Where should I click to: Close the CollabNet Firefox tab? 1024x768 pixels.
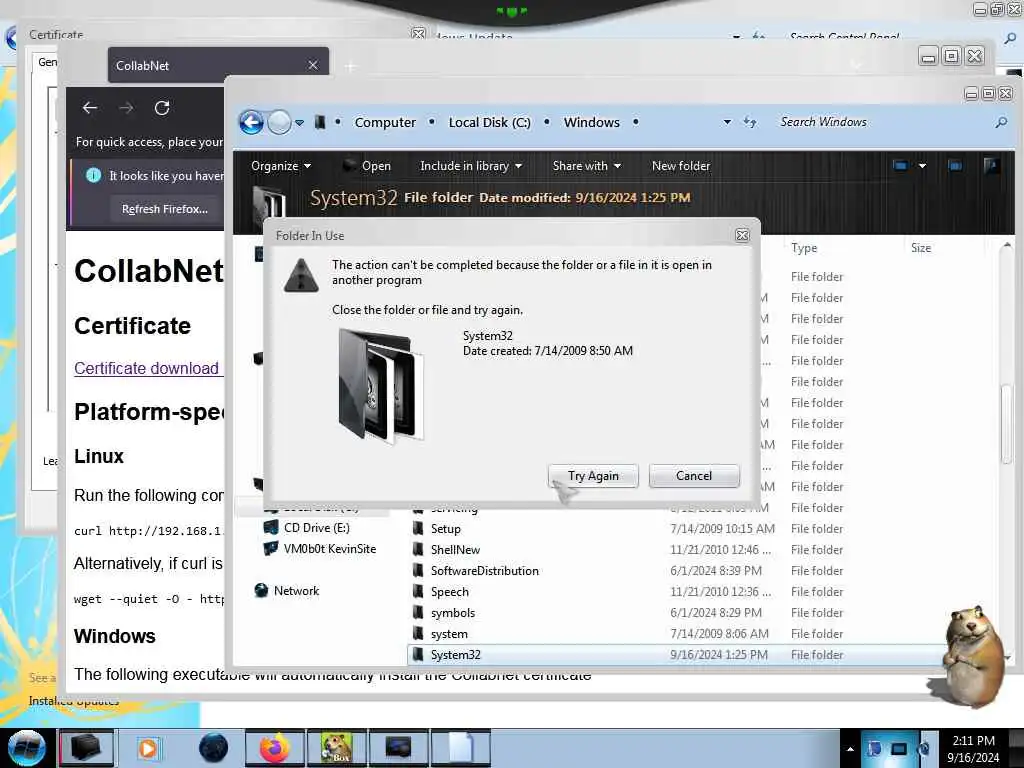(x=313, y=65)
